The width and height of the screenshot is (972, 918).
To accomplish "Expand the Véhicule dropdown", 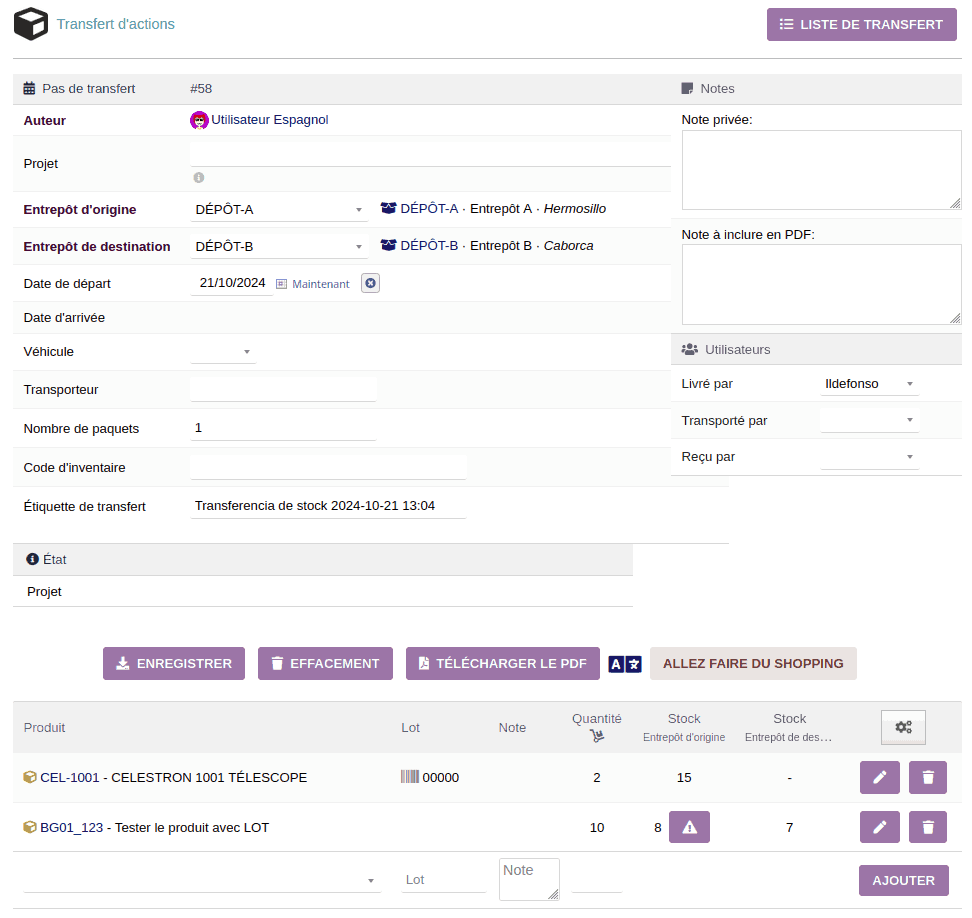I will pyautogui.click(x=223, y=352).
